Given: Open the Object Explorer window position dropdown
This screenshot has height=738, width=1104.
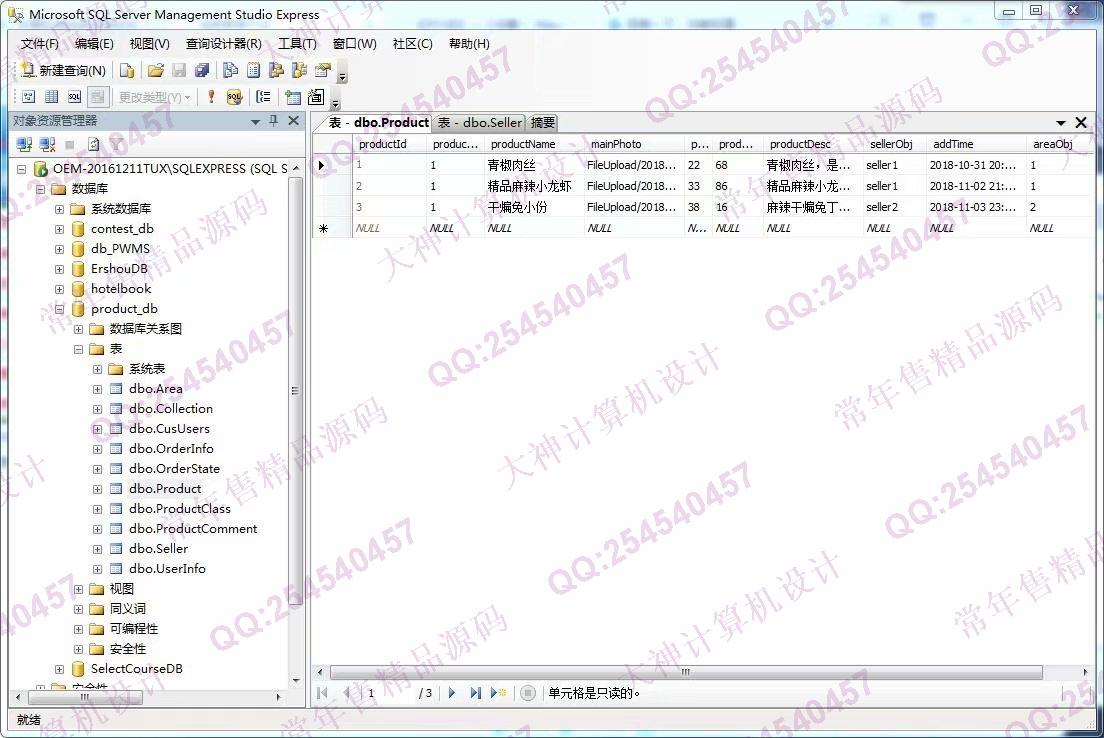Looking at the screenshot, I should click(x=256, y=122).
